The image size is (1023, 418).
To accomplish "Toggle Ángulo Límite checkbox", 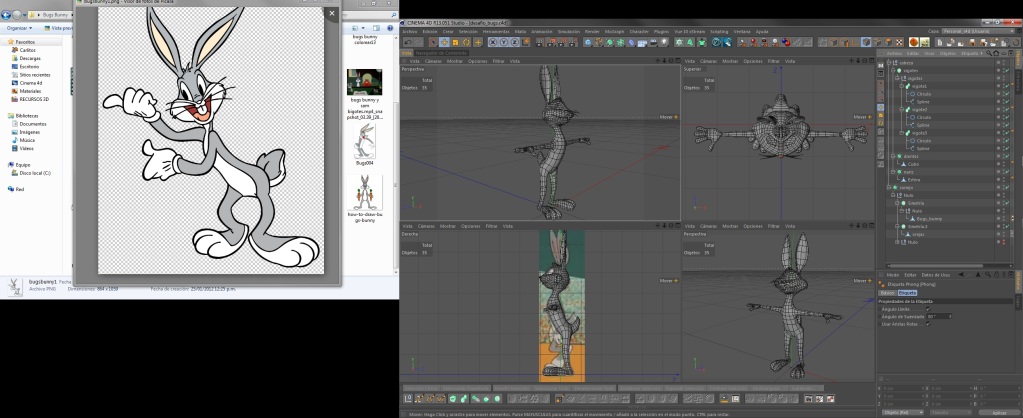I will pos(928,309).
